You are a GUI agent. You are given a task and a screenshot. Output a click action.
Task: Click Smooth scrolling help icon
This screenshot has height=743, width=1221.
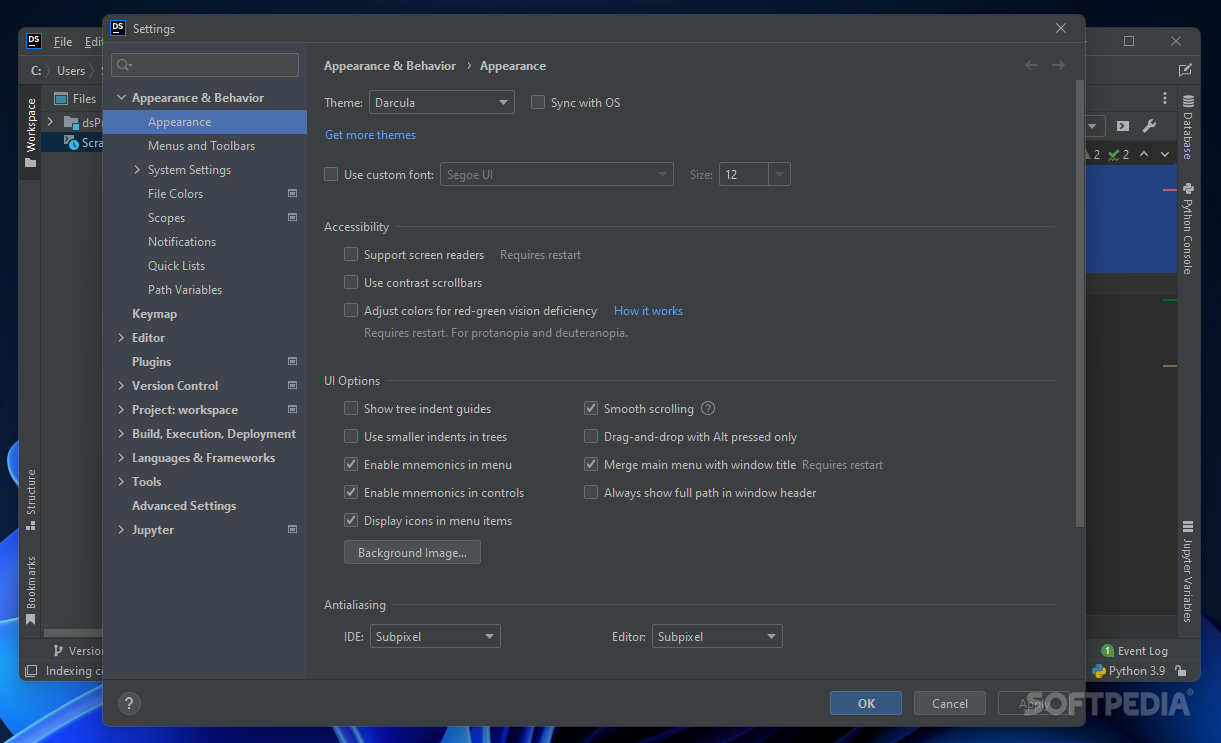[x=708, y=408]
